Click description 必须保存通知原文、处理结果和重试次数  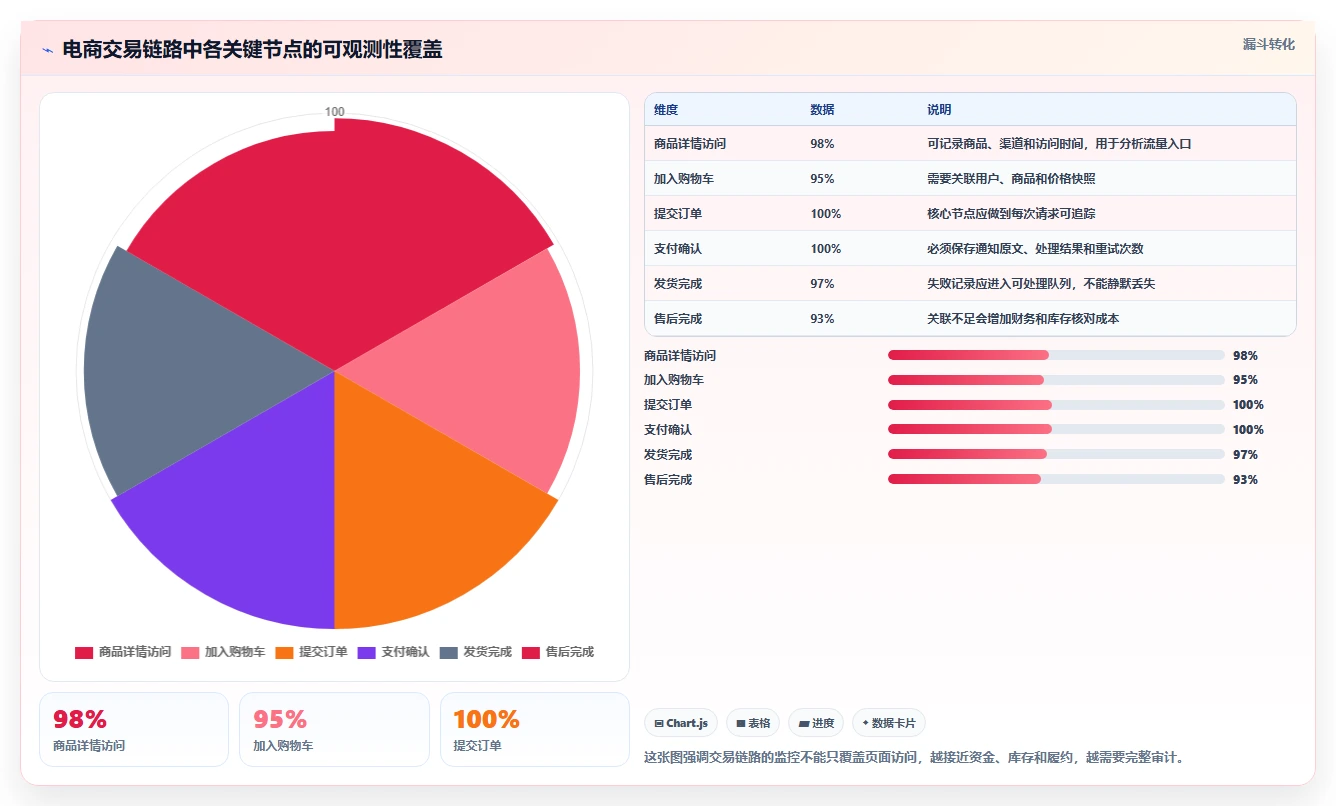point(1035,249)
